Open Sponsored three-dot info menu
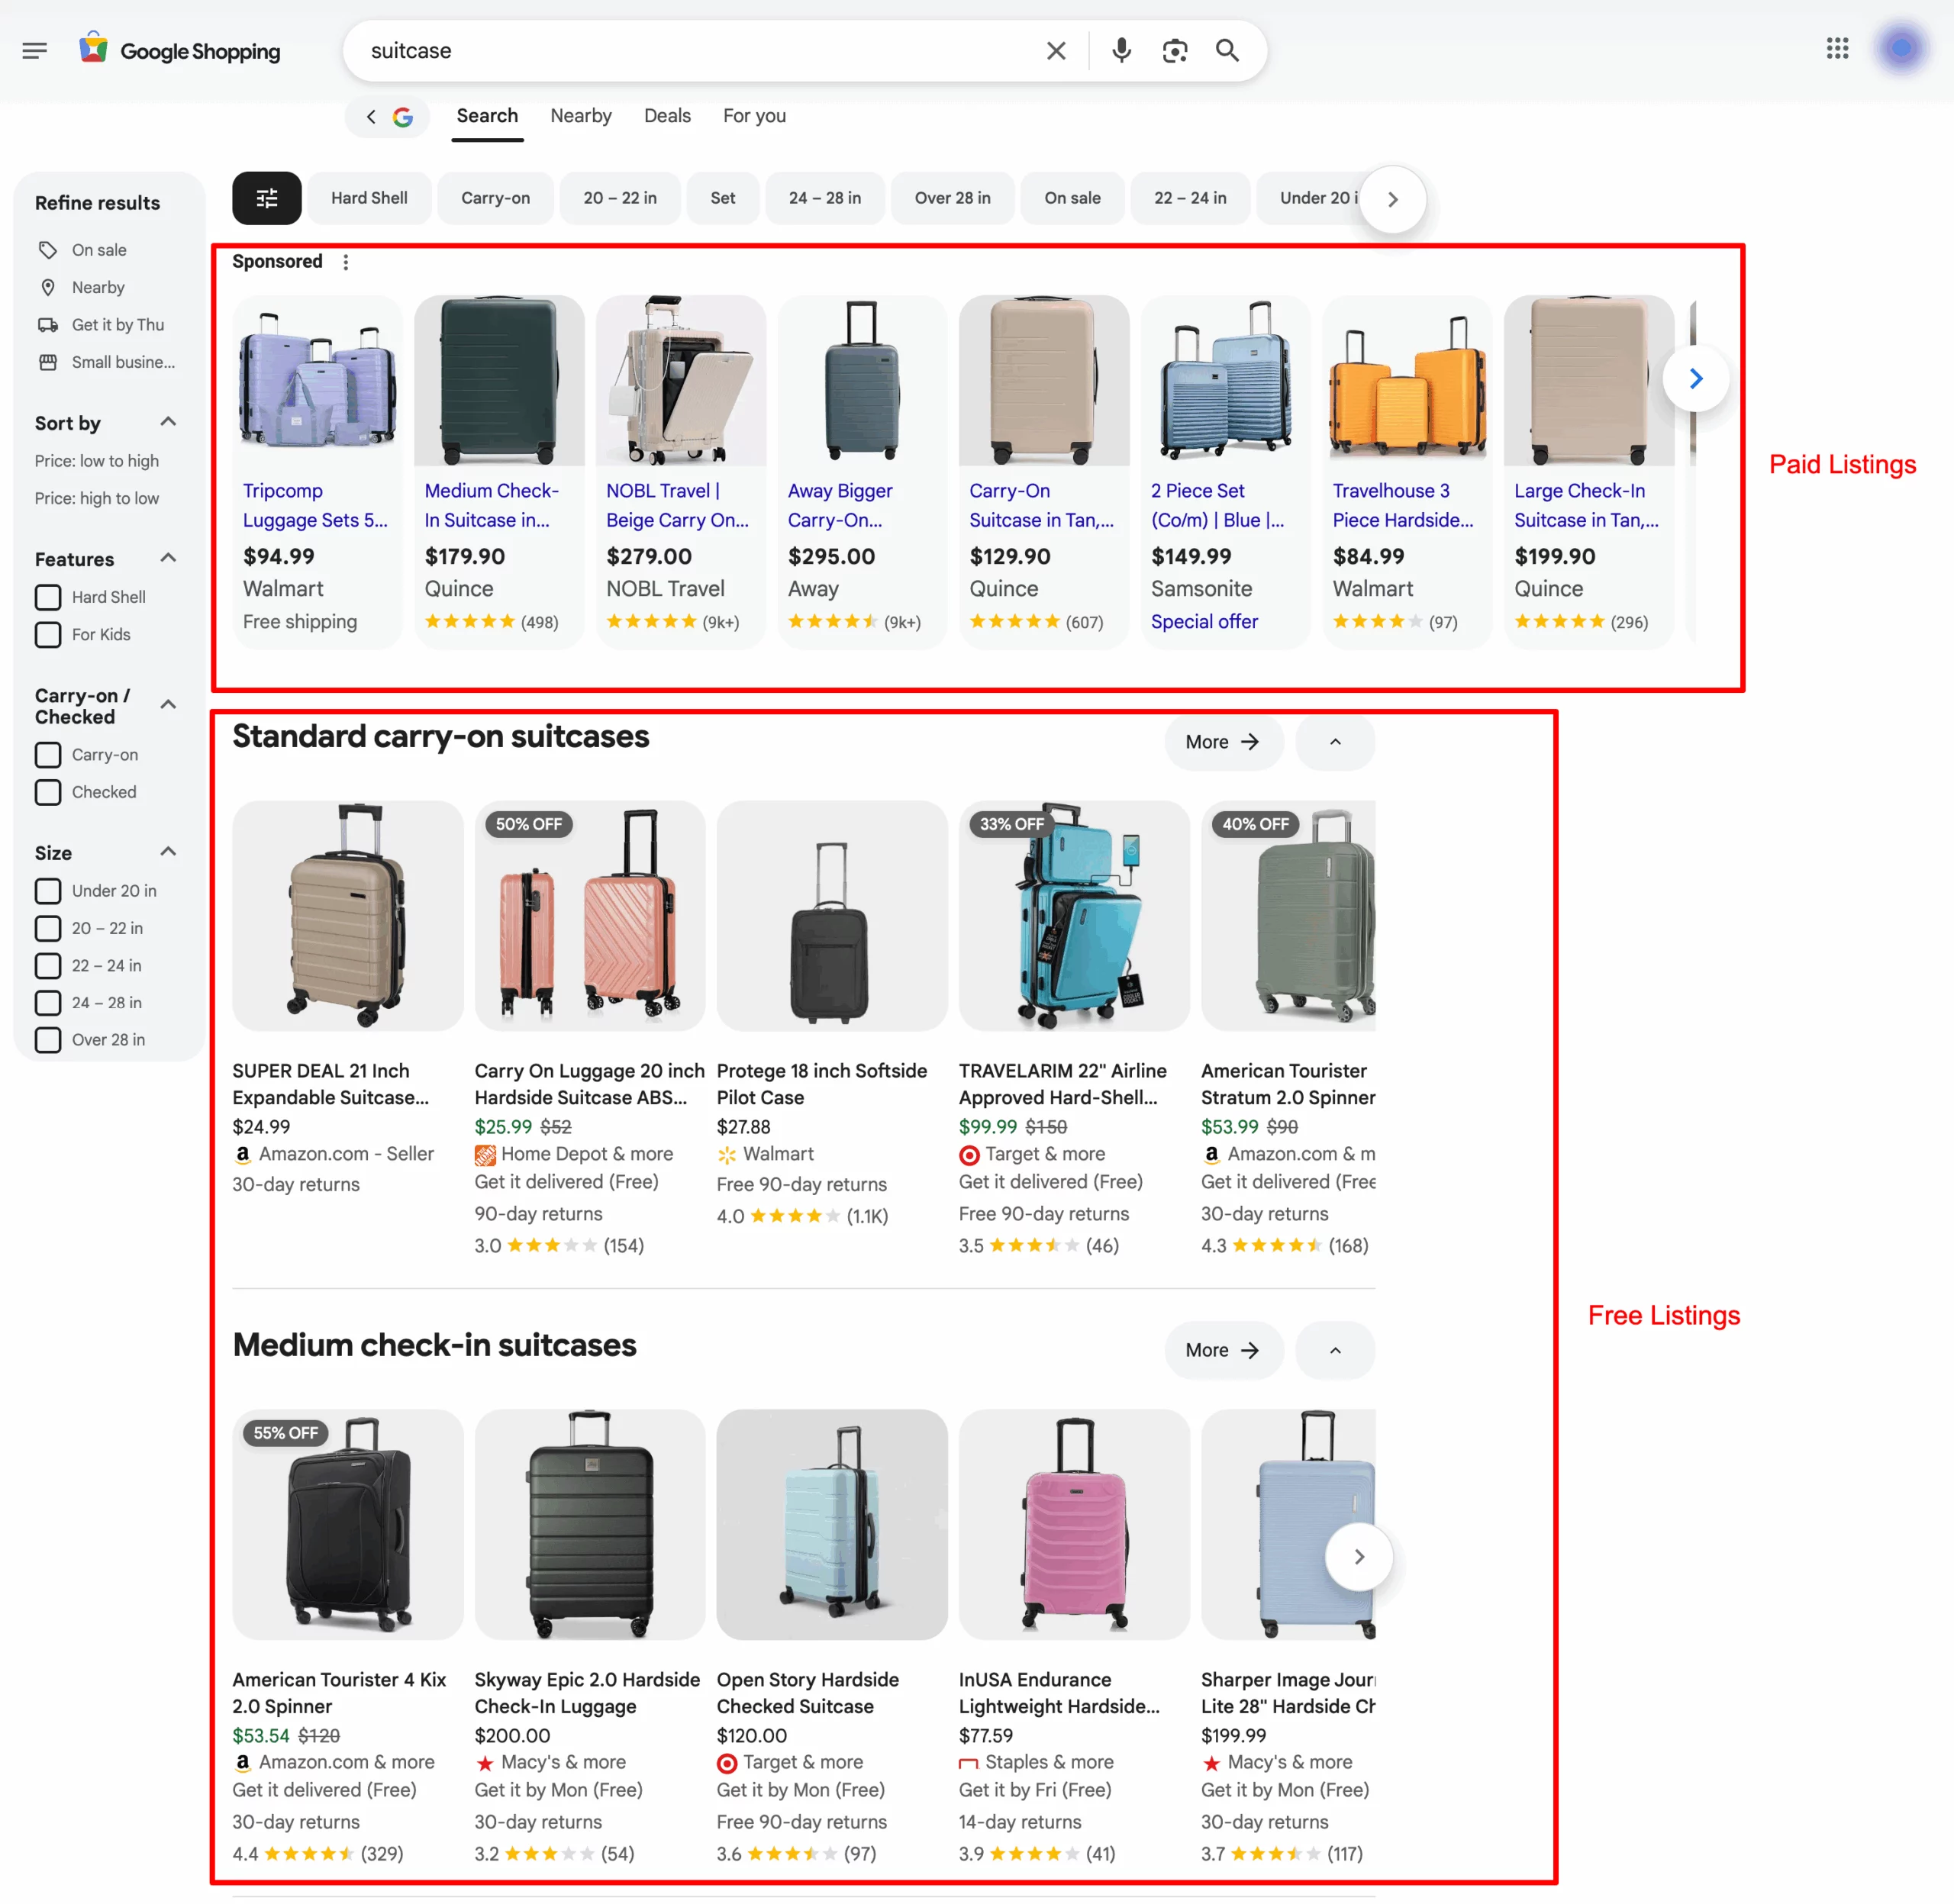Image resolution: width=1954 pixels, height=1904 pixels. tap(346, 262)
